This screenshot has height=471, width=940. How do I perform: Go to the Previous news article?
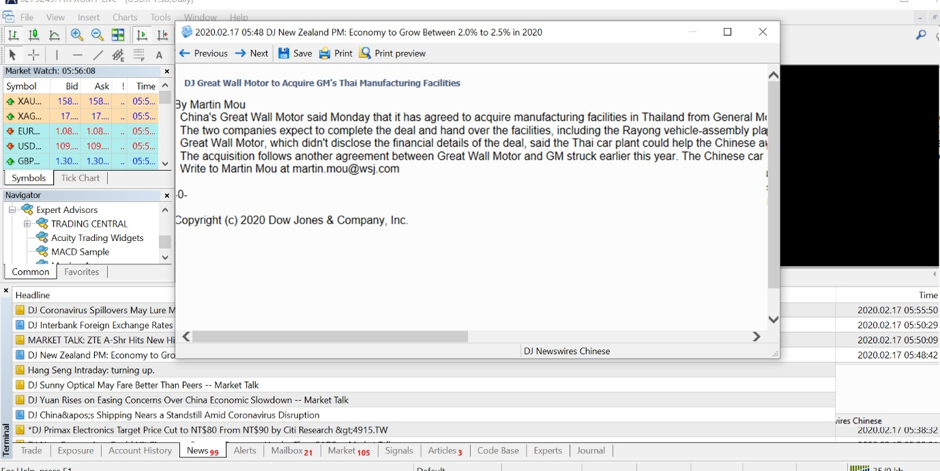[x=203, y=53]
